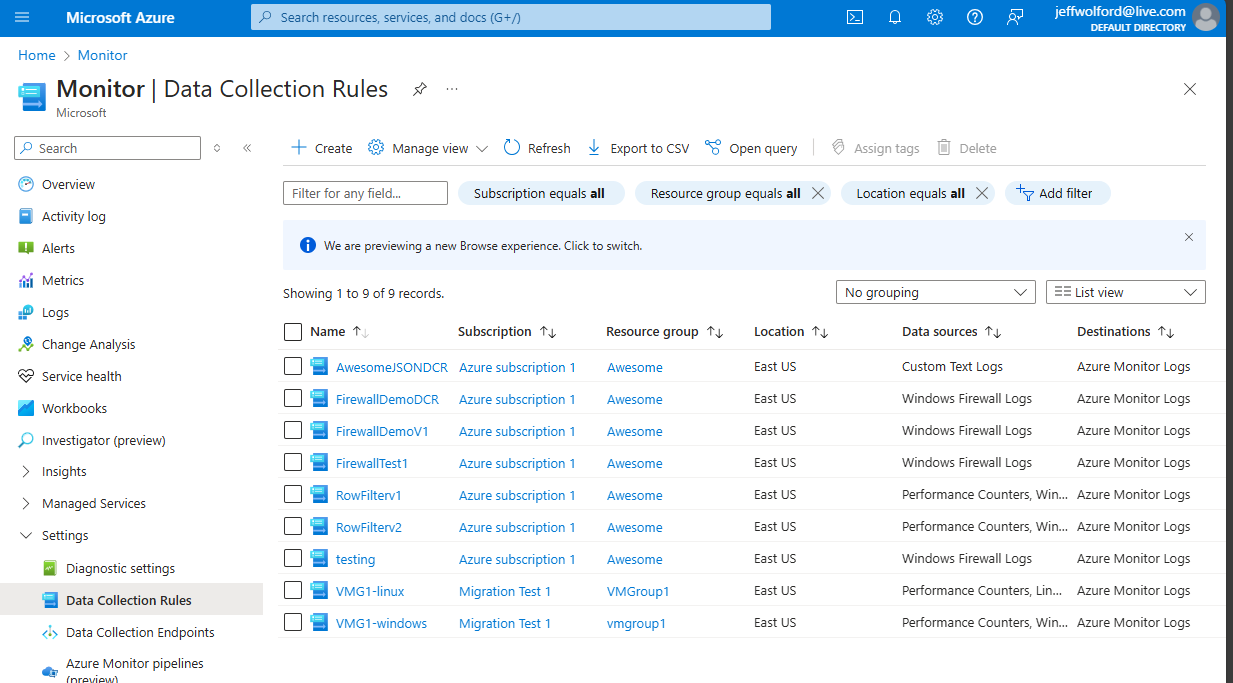Collapse the sidebar with double chevron
The width and height of the screenshot is (1233, 683).
247,148
